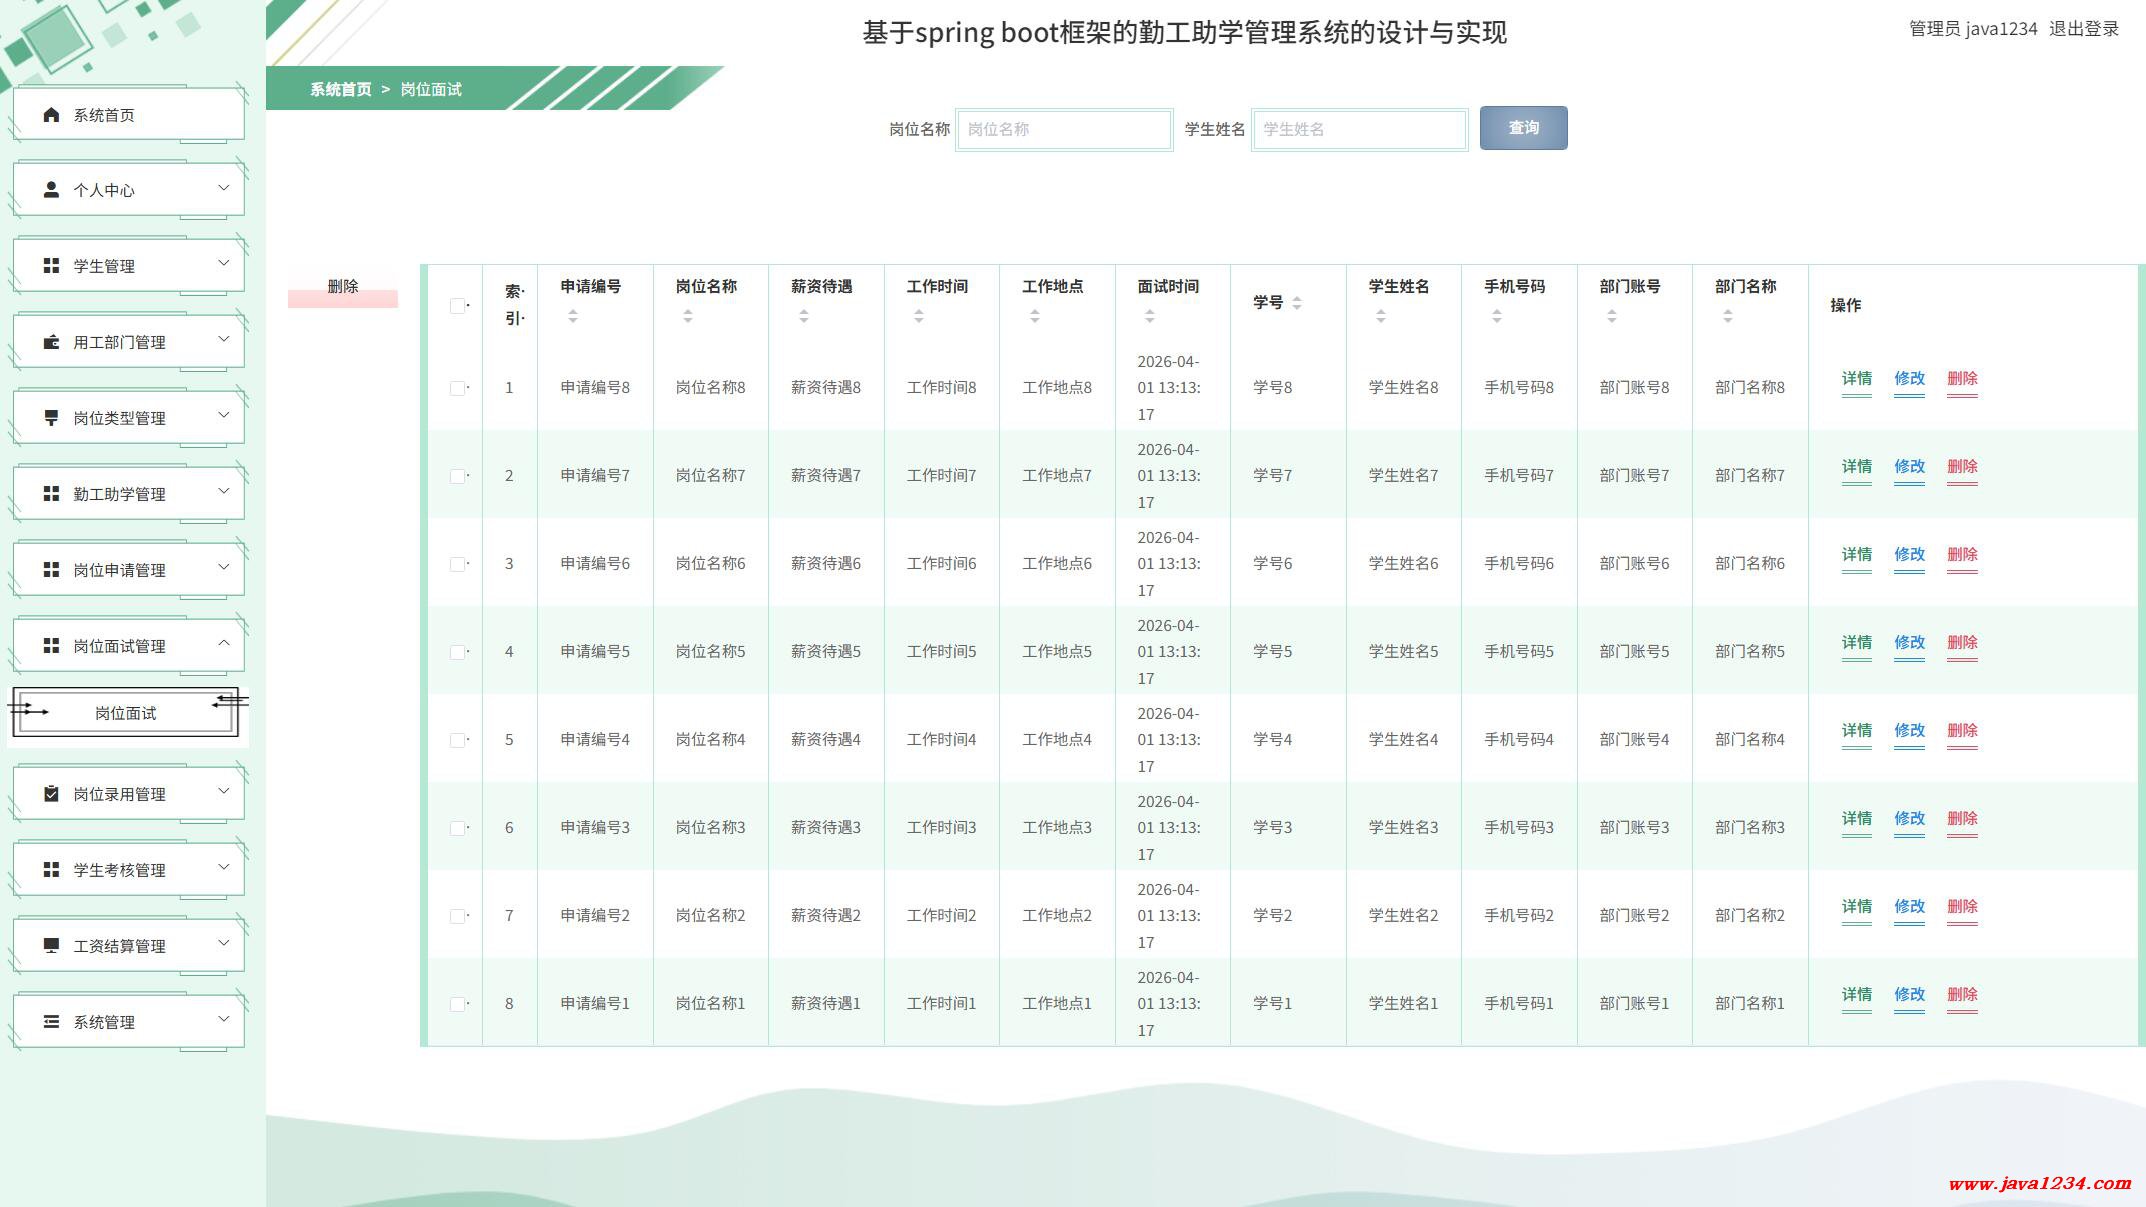This screenshot has width=2146, height=1207.
Task: Click the list icon beside 系统管理
Action: tap(52, 1022)
